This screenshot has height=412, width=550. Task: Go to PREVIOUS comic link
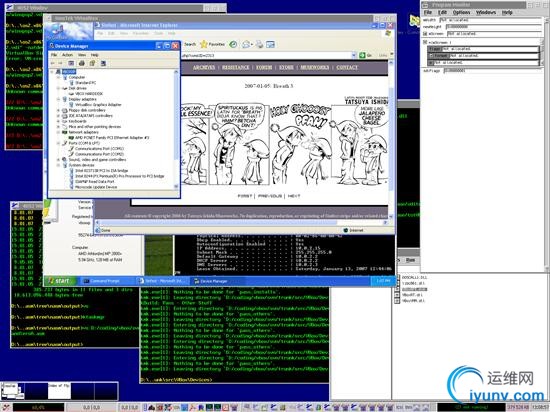[x=270, y=196]
